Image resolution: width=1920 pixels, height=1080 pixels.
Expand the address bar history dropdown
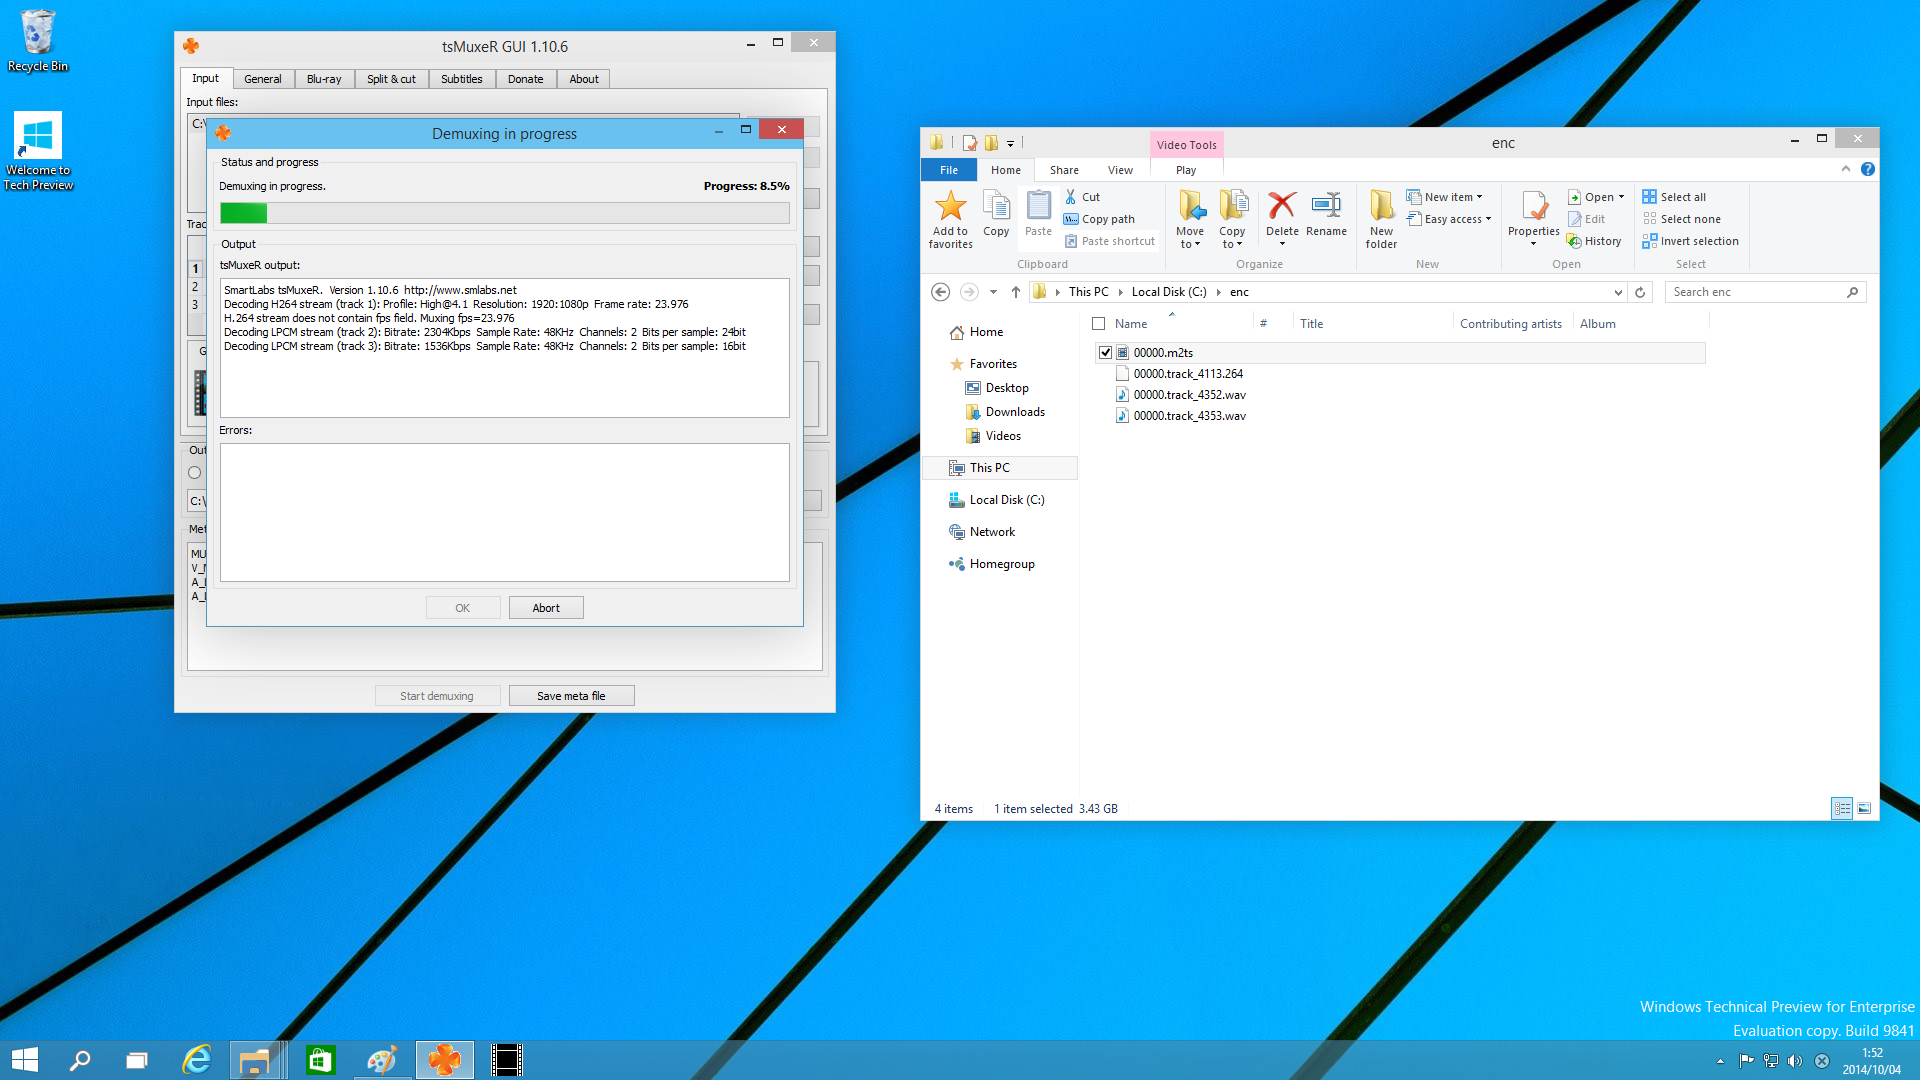(1617, 292)
